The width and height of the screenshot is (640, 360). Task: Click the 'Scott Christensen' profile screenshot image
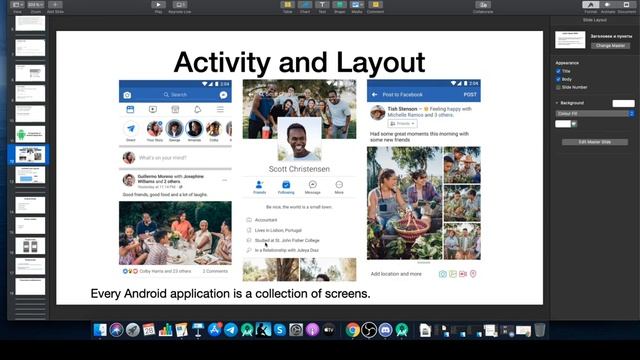click(299, 180)
